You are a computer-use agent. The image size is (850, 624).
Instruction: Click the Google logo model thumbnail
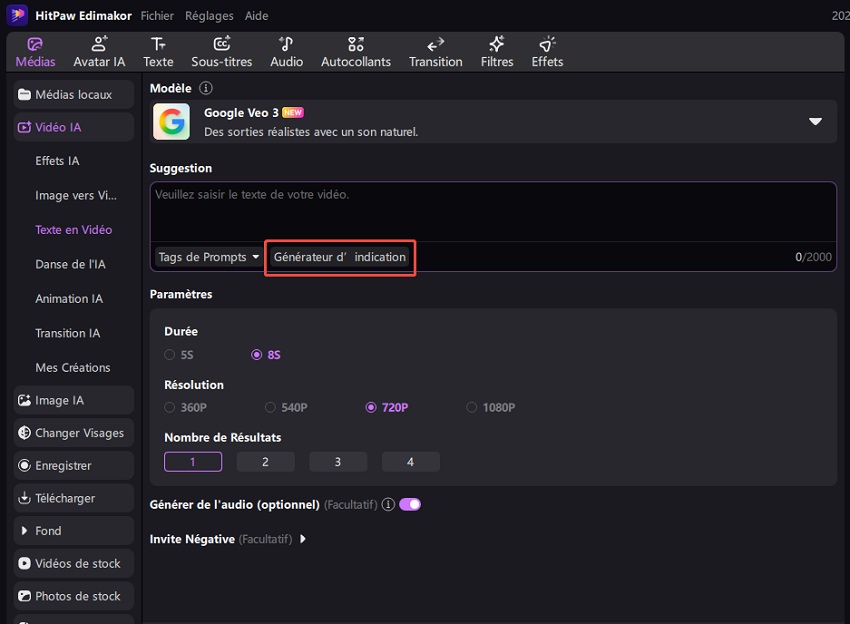coord(171,121)
